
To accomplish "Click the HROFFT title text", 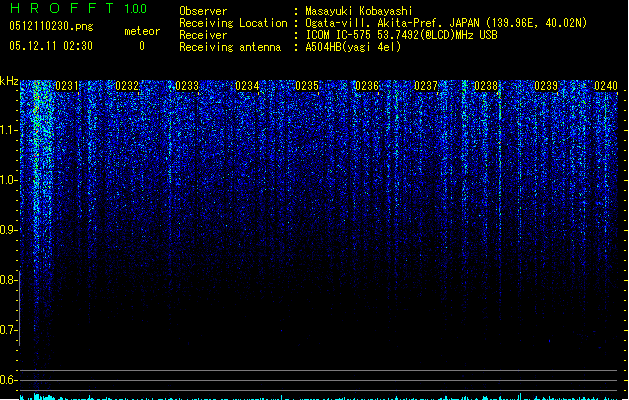I will tap(62, 8).
